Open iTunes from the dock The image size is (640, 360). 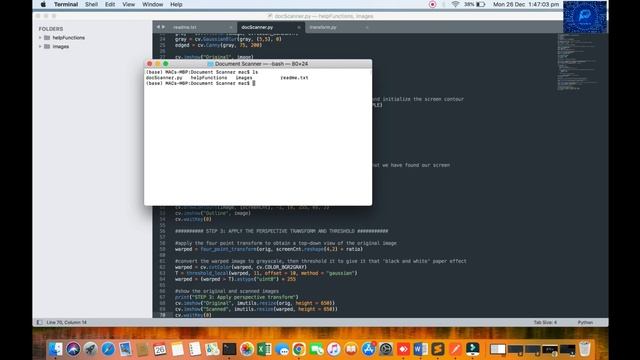[333, 349]
